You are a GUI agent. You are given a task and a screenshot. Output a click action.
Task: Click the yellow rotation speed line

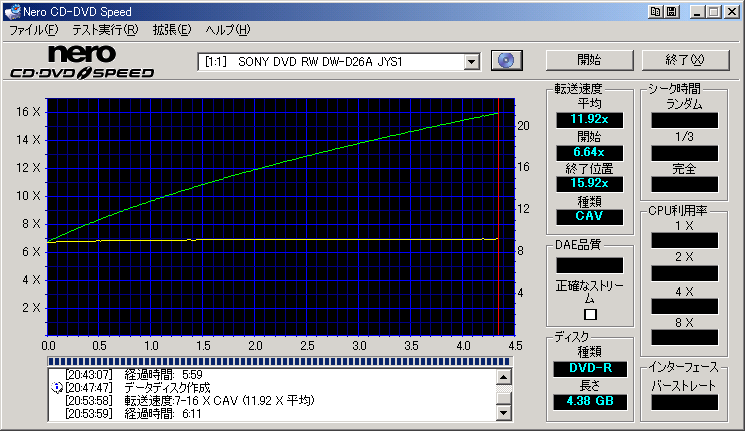tap(271, 240)
